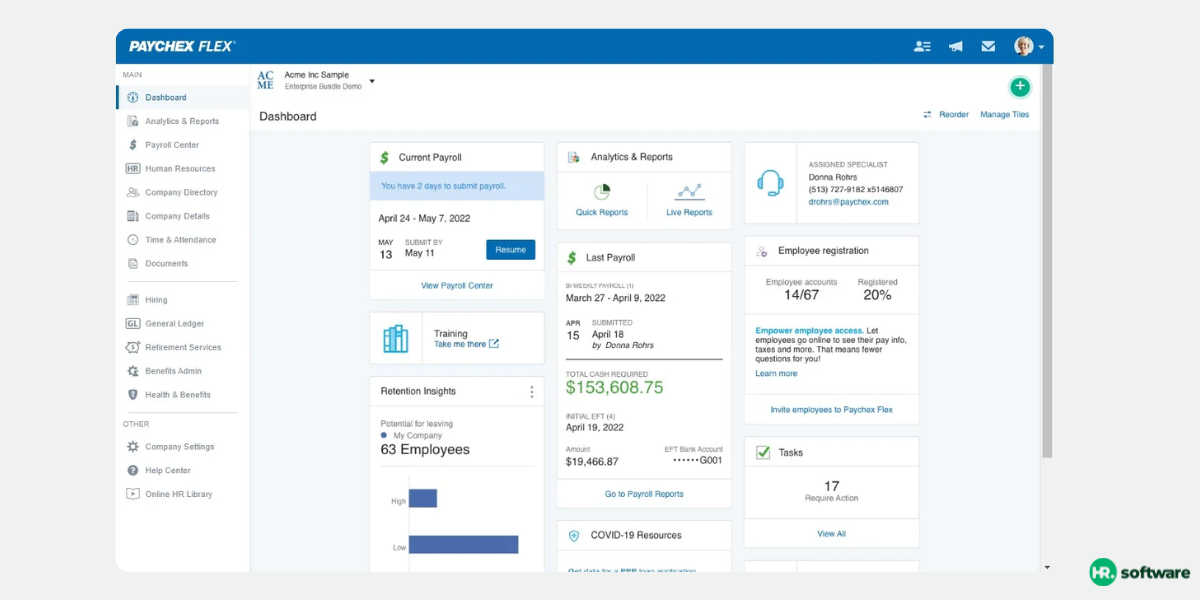Open announcements megaphone icon

pos(955,46)
